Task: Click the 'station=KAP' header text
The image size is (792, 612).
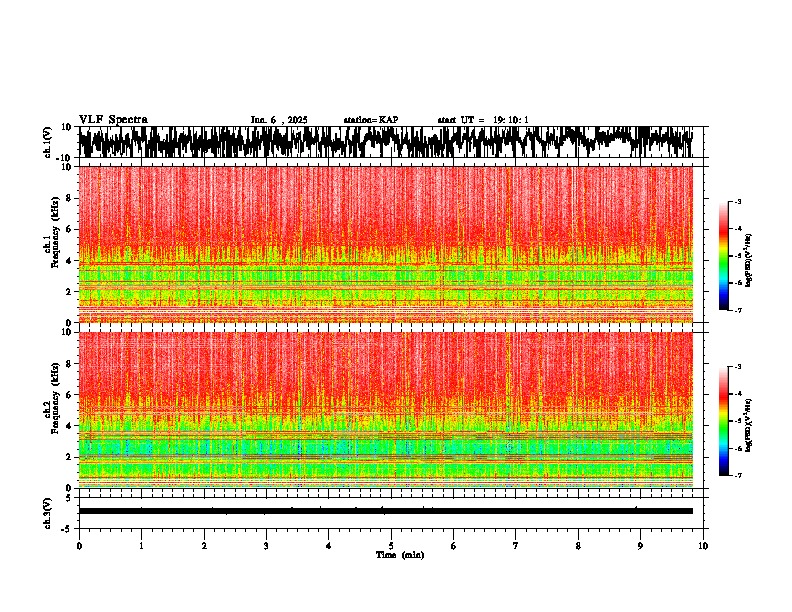Action: click(x=371, y=120)
